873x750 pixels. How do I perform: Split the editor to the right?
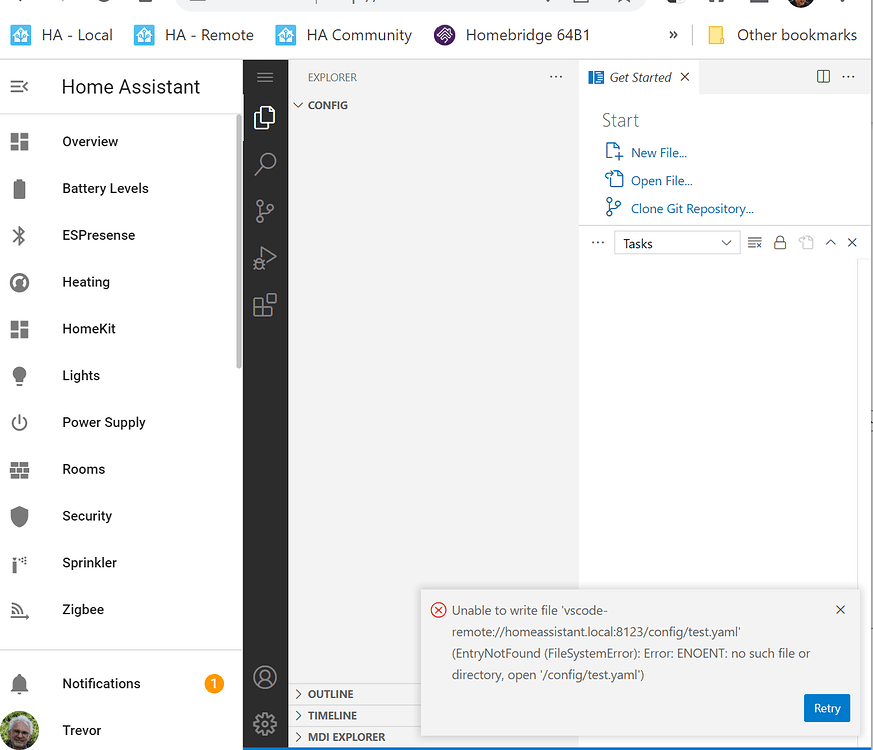click(823, 77)
